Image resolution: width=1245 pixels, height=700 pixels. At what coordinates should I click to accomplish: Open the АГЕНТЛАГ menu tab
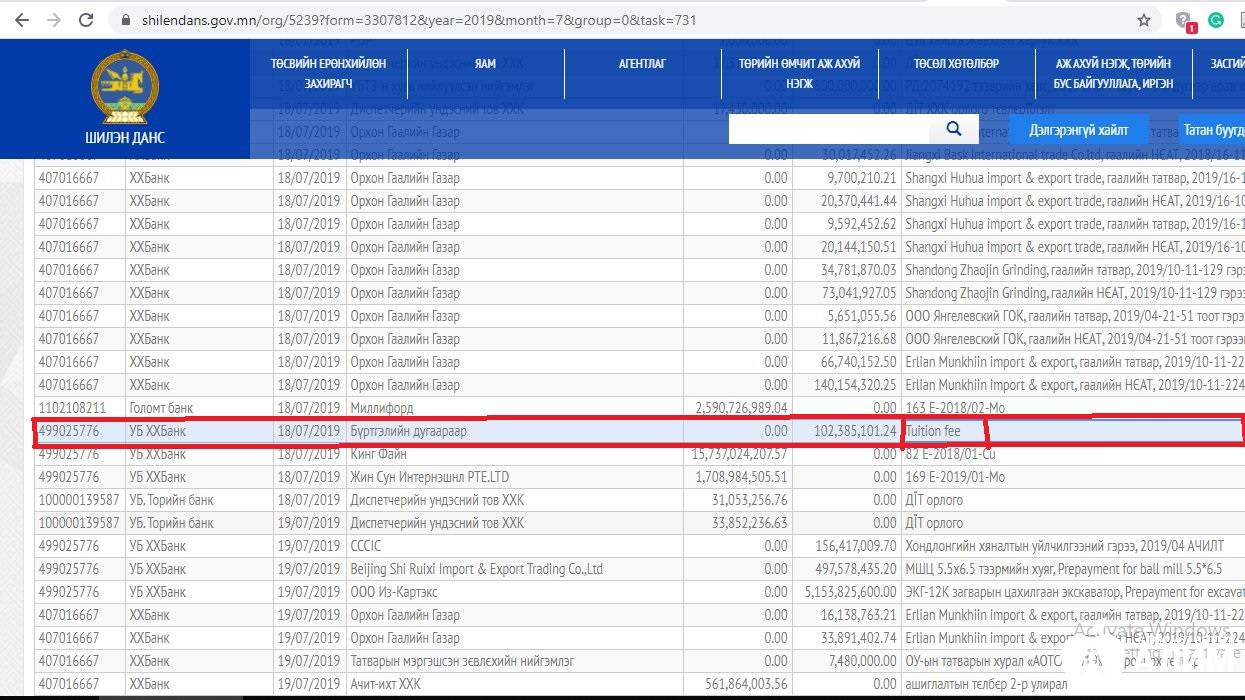click(642, 64)
